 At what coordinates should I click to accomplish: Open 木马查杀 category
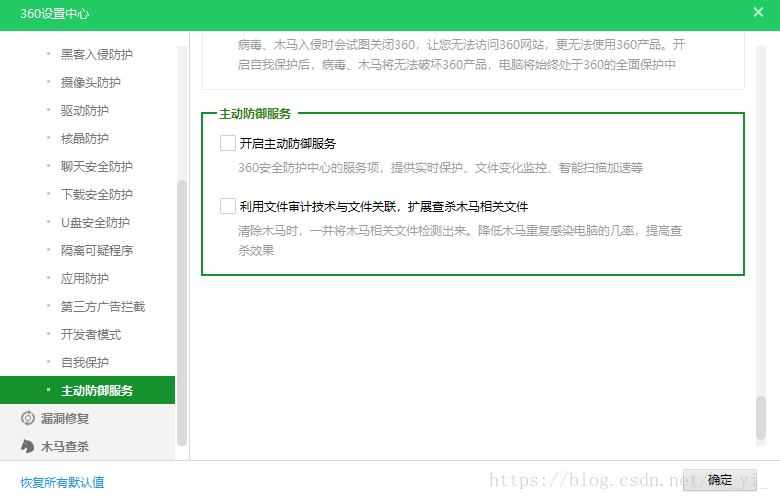tap(88, 446)
